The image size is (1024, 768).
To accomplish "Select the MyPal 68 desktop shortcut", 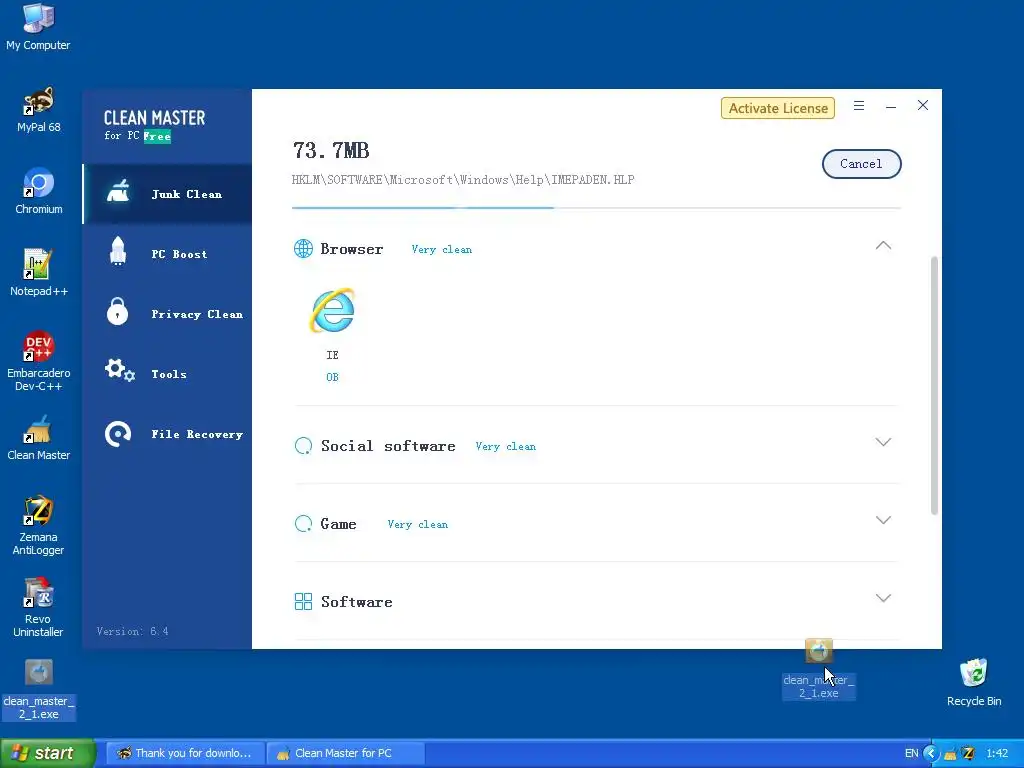I will [39, 109].
